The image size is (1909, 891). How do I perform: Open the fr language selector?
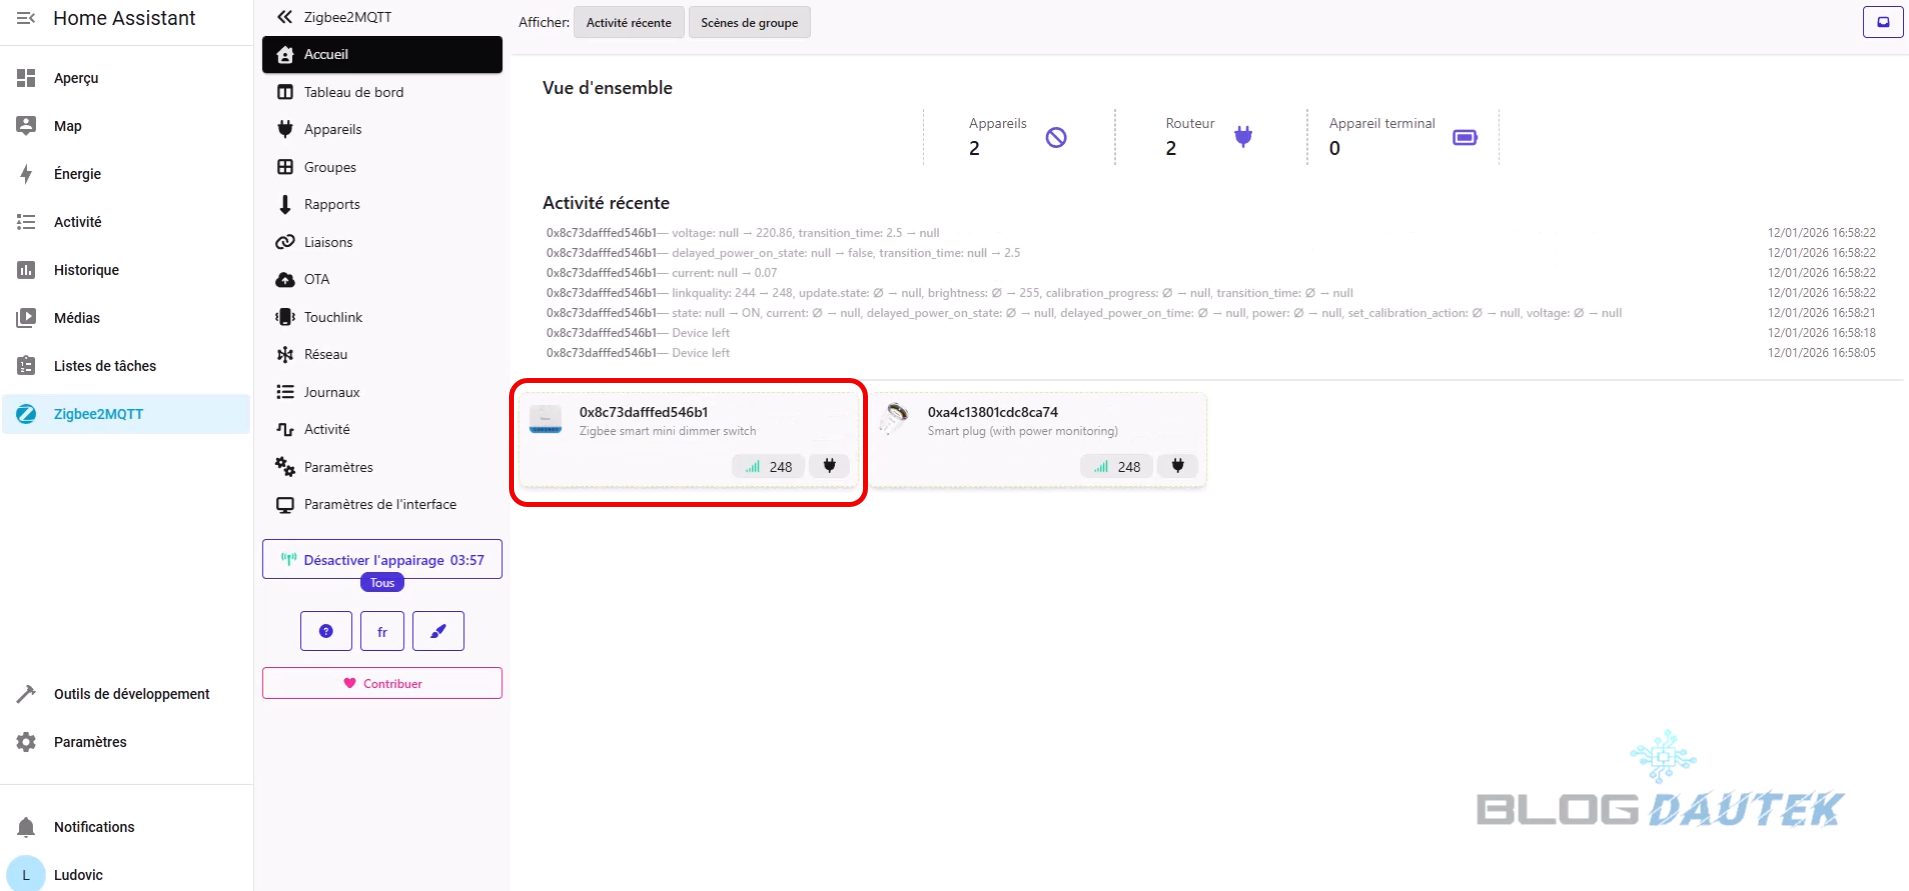click(x=382, y=631)
